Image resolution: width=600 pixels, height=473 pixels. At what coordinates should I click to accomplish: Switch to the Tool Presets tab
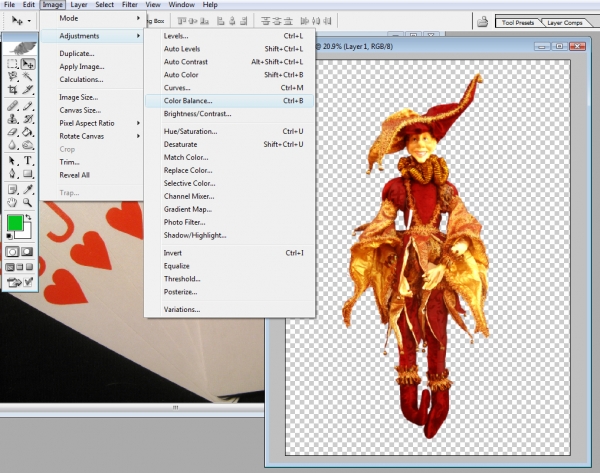point(518,23)
